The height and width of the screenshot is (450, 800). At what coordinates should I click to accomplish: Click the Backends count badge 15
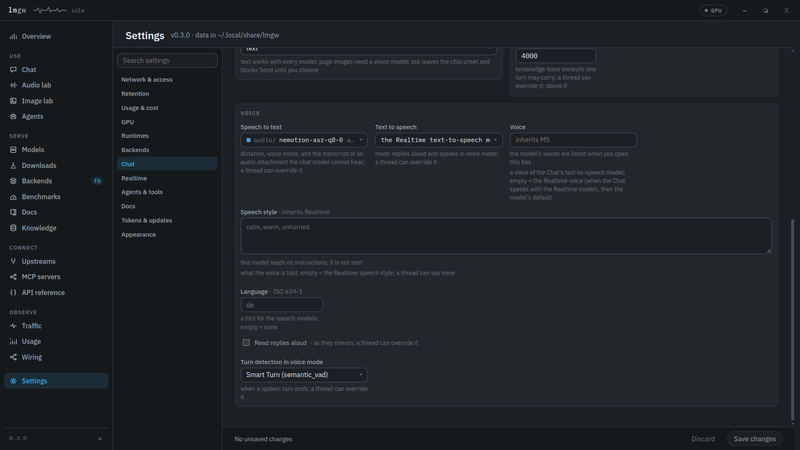coord(97,181)
